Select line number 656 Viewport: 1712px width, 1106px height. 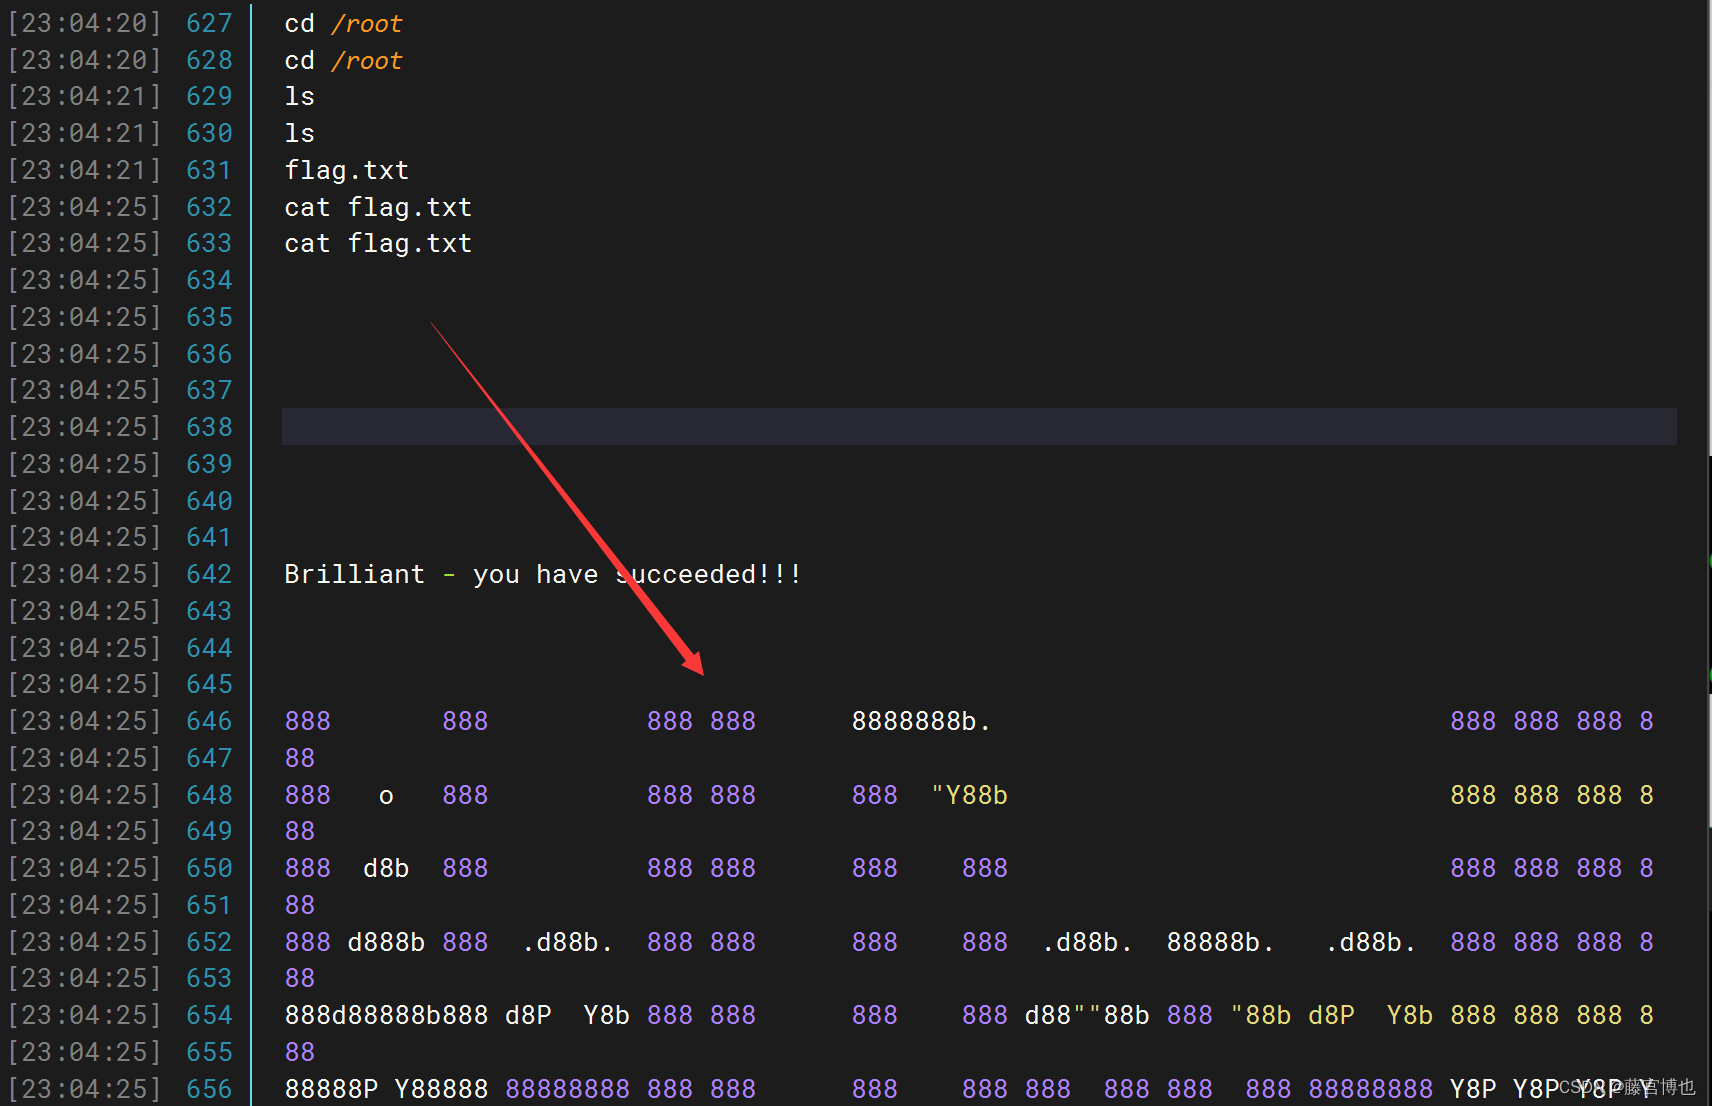coord(209,1088)
